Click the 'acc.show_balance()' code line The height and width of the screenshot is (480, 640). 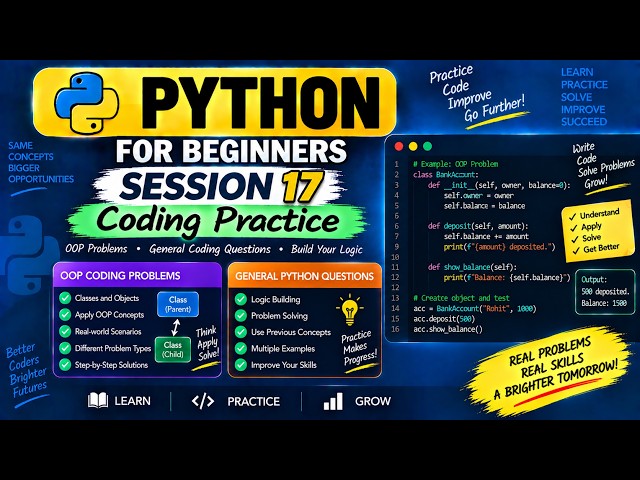coord(448,329)
